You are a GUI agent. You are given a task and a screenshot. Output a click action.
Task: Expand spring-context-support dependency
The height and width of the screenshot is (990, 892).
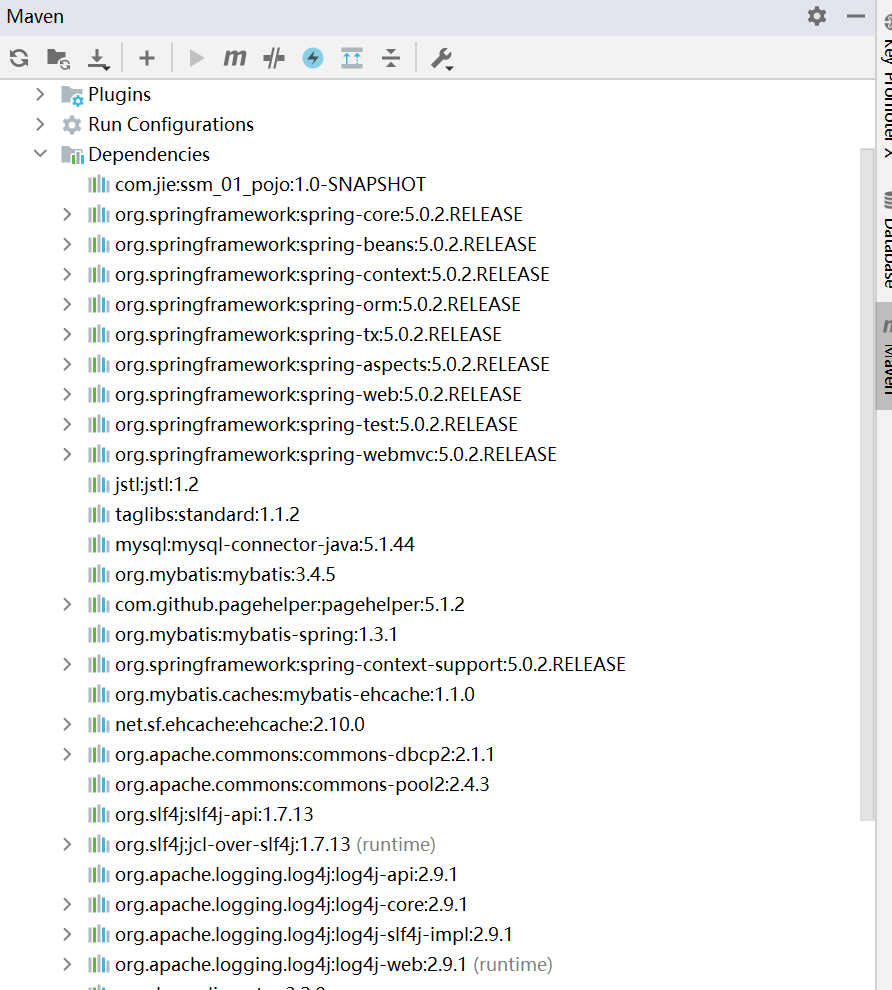coord(68,665)
